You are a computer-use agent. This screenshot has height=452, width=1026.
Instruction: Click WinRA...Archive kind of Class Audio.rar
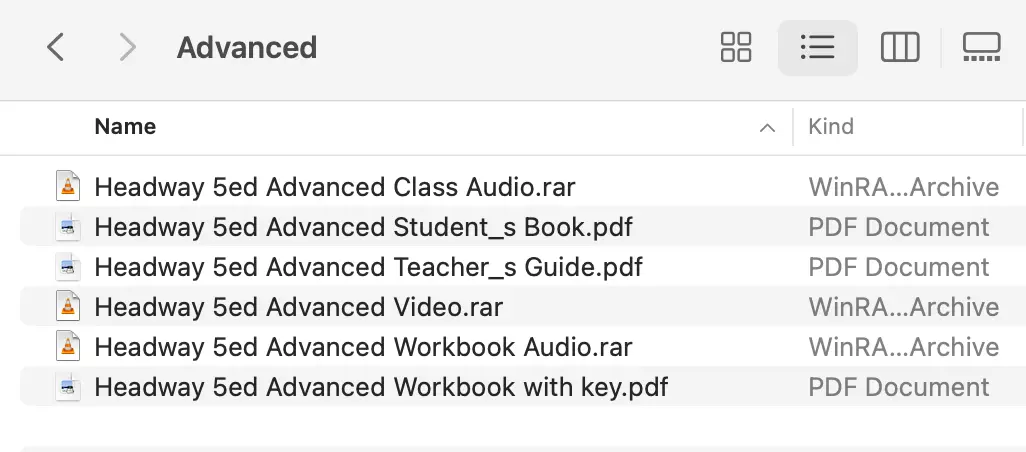click(x=904, y=187)
